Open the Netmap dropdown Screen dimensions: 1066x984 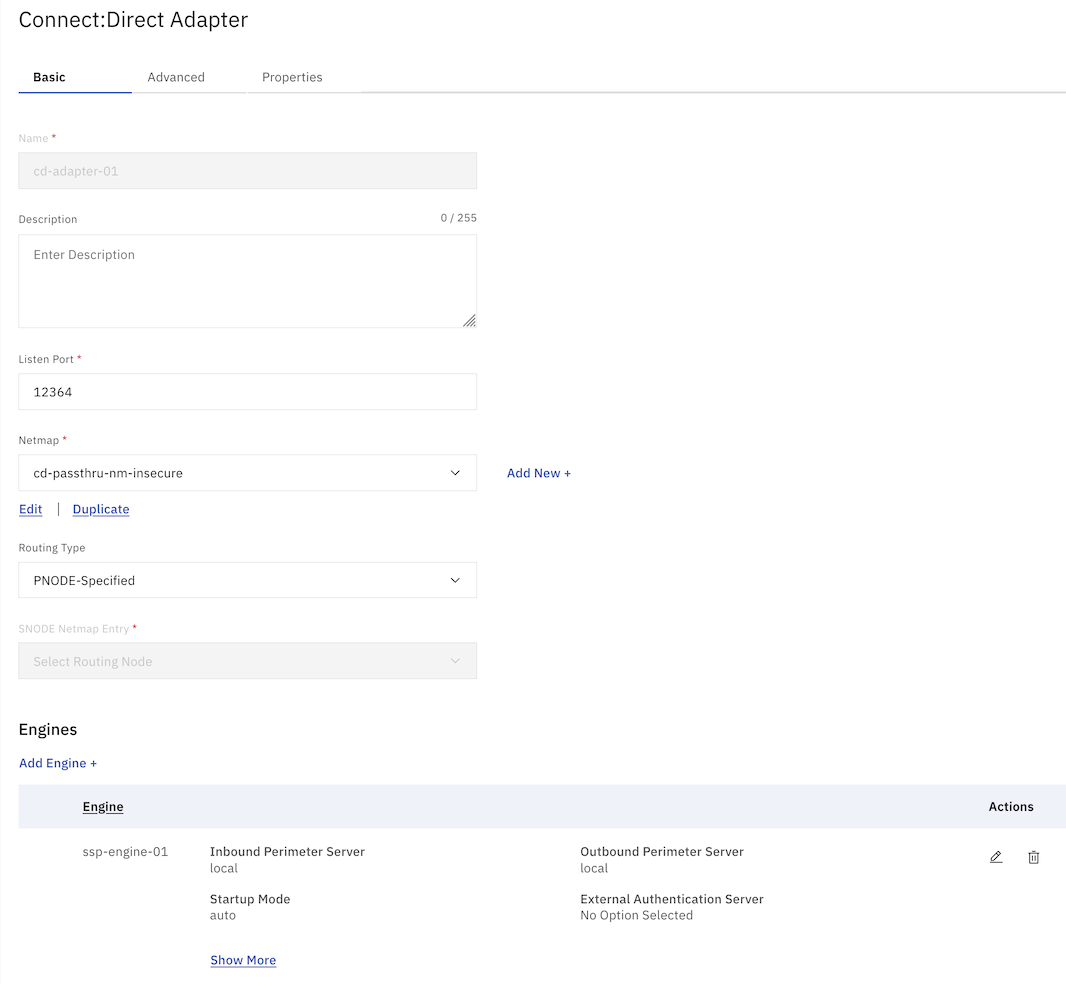(247, 473)
